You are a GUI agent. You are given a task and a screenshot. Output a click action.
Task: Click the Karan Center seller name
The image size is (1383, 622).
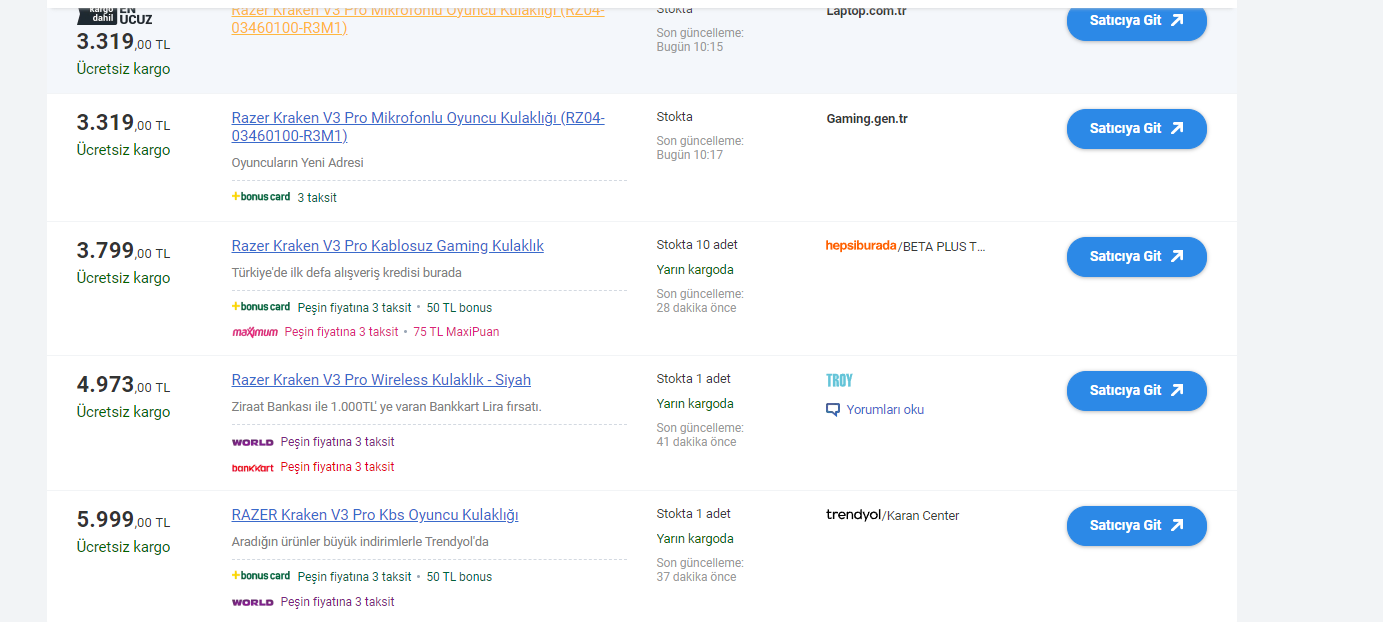click(923, 516)
